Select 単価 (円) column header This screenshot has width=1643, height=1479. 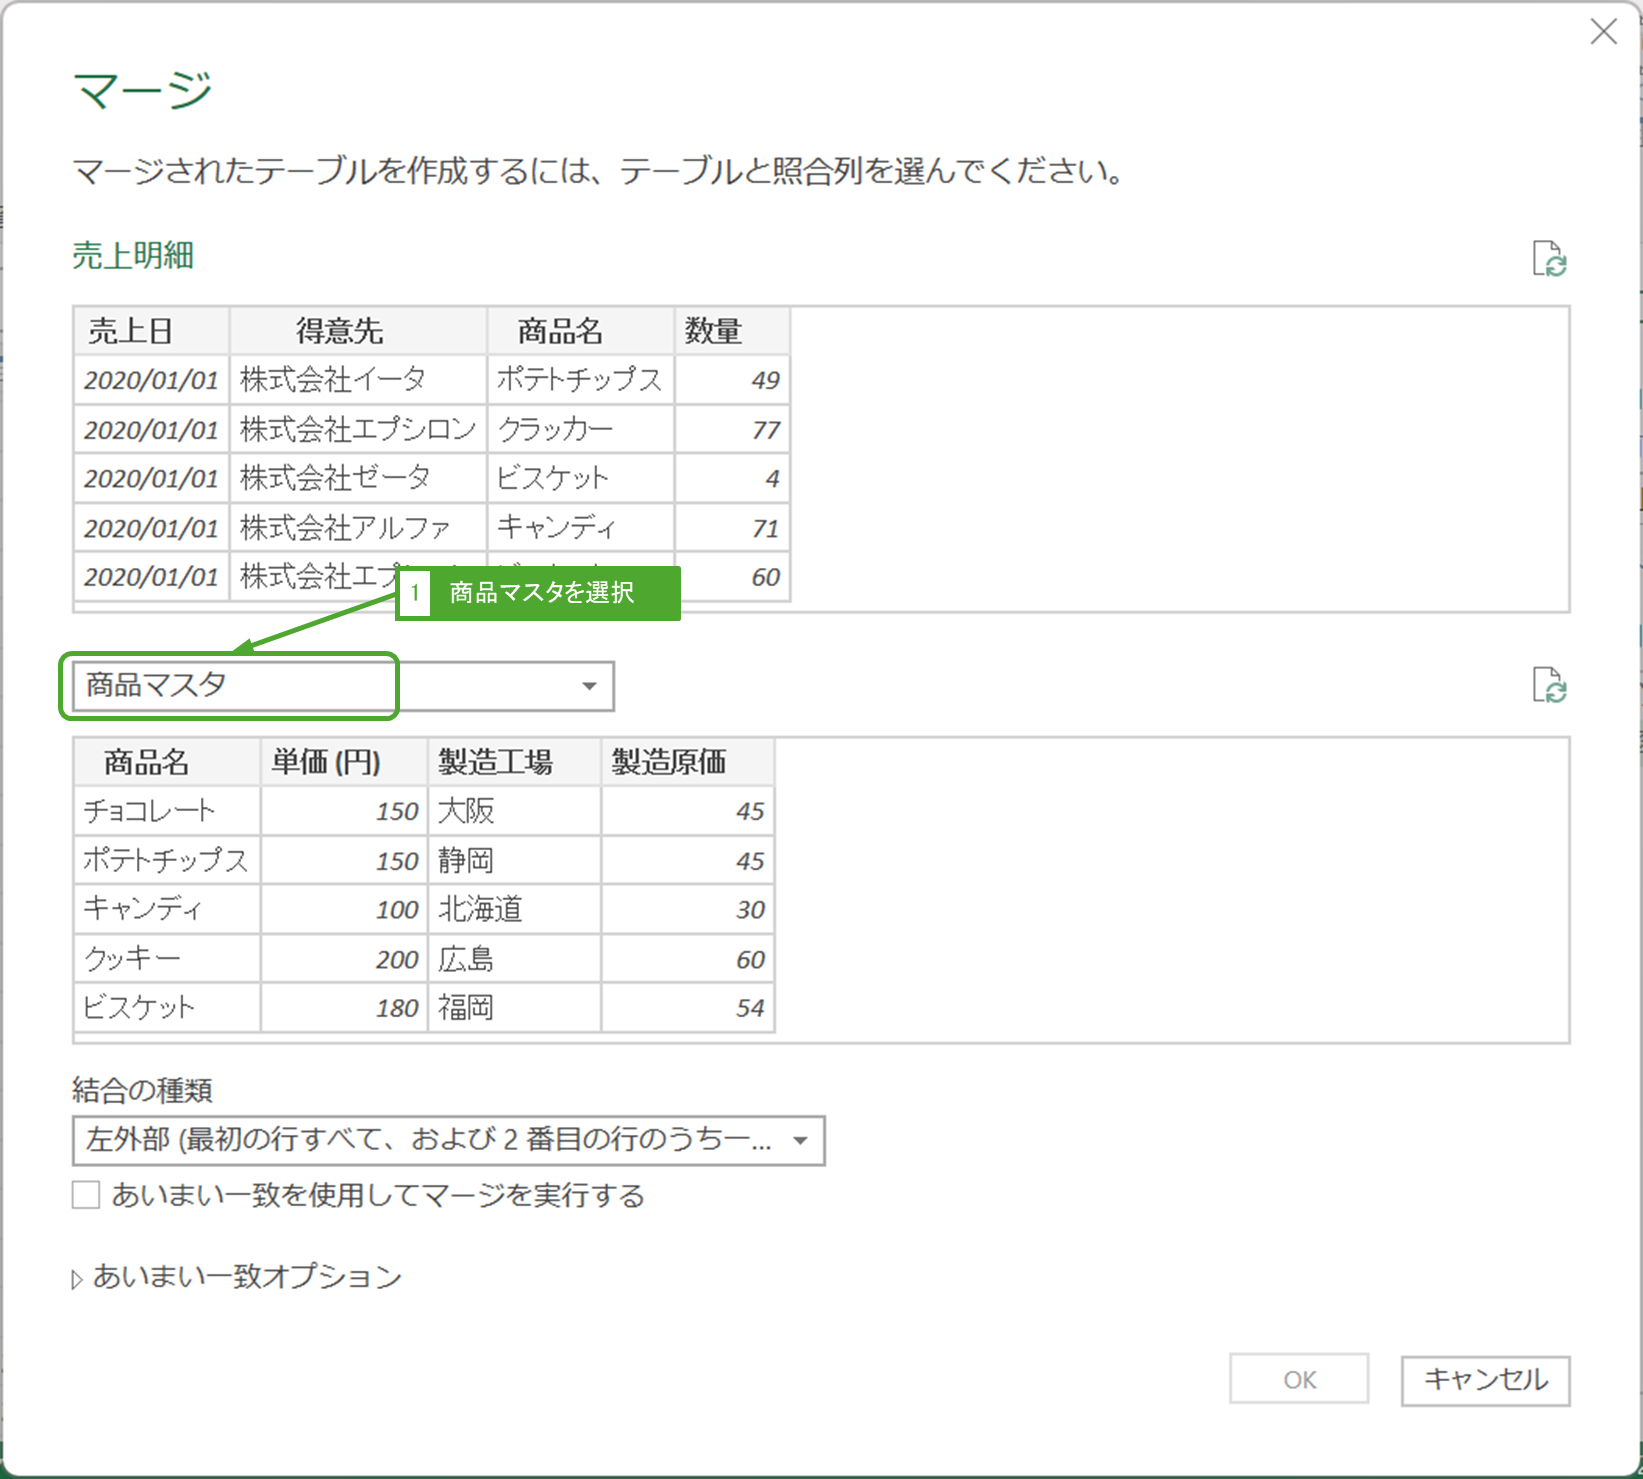(x=326, y=762)
